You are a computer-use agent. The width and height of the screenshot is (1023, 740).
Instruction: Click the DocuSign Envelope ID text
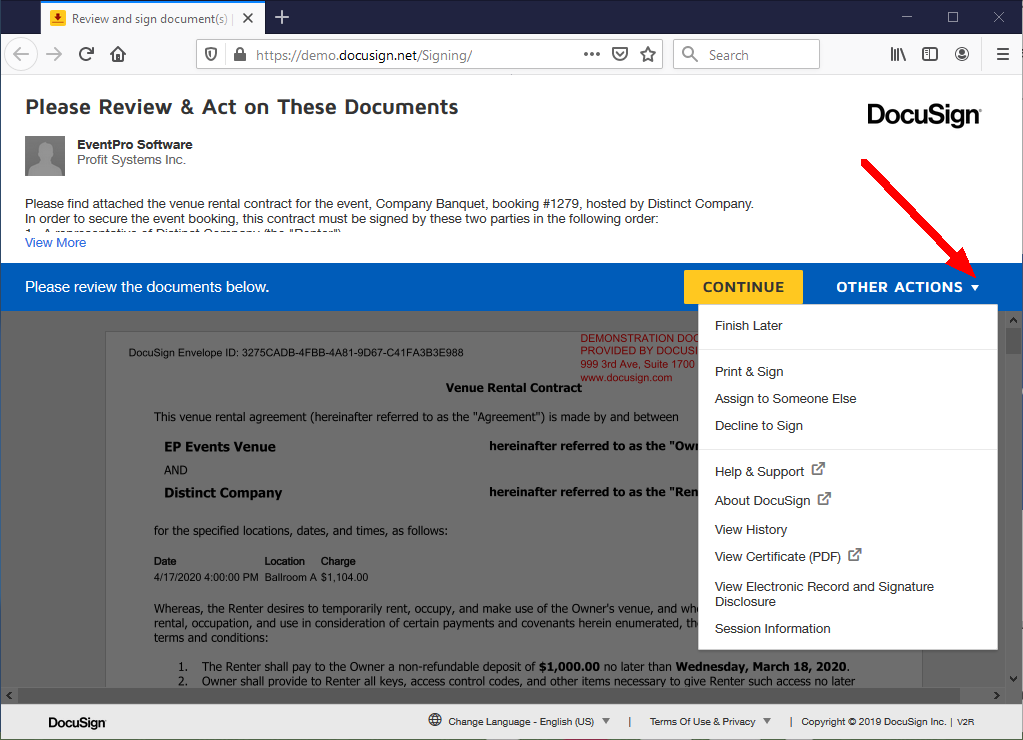click(296, 352)
